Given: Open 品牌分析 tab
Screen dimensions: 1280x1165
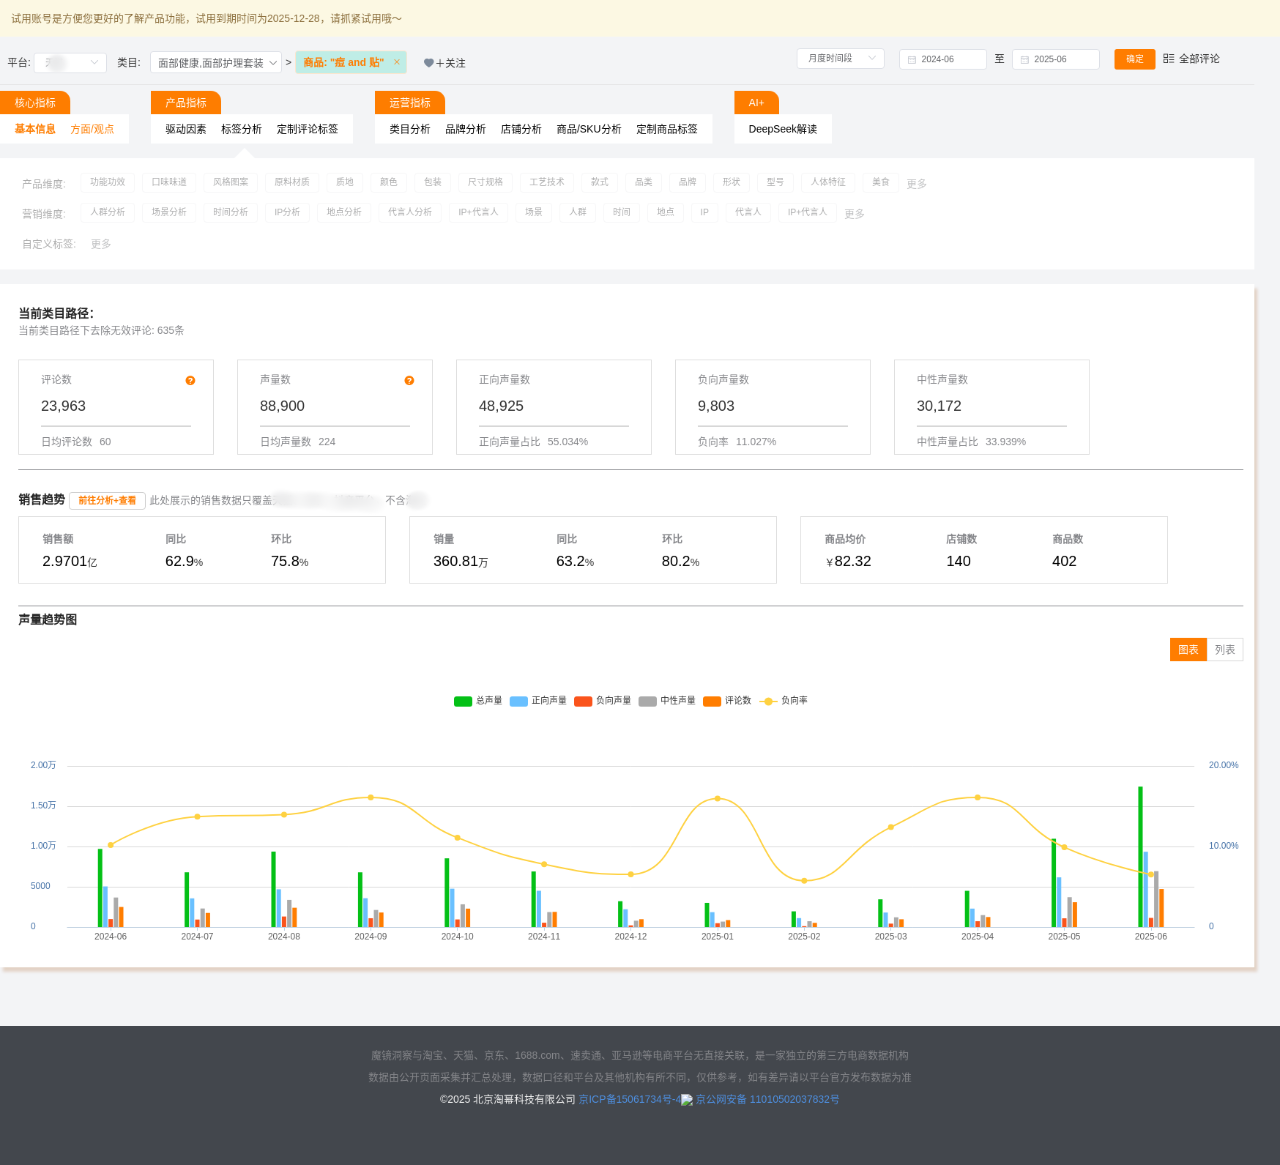Looking at the screenshot, I should 465,129.
